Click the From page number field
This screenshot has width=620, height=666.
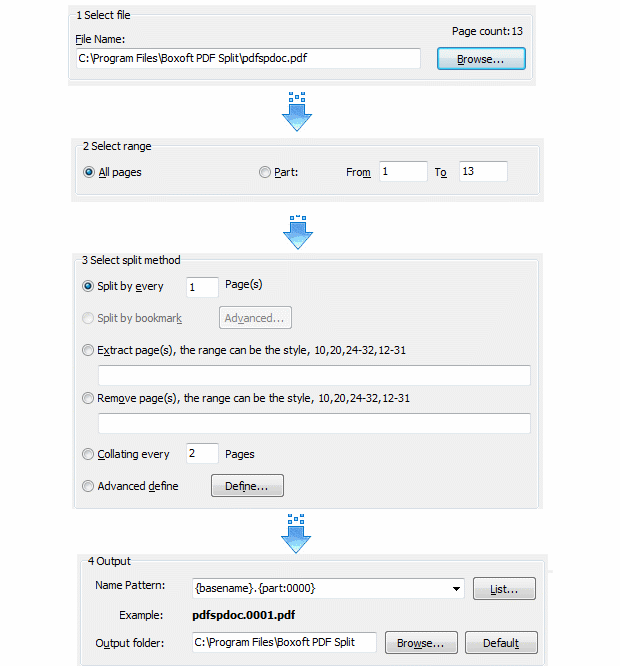[403, 172]
